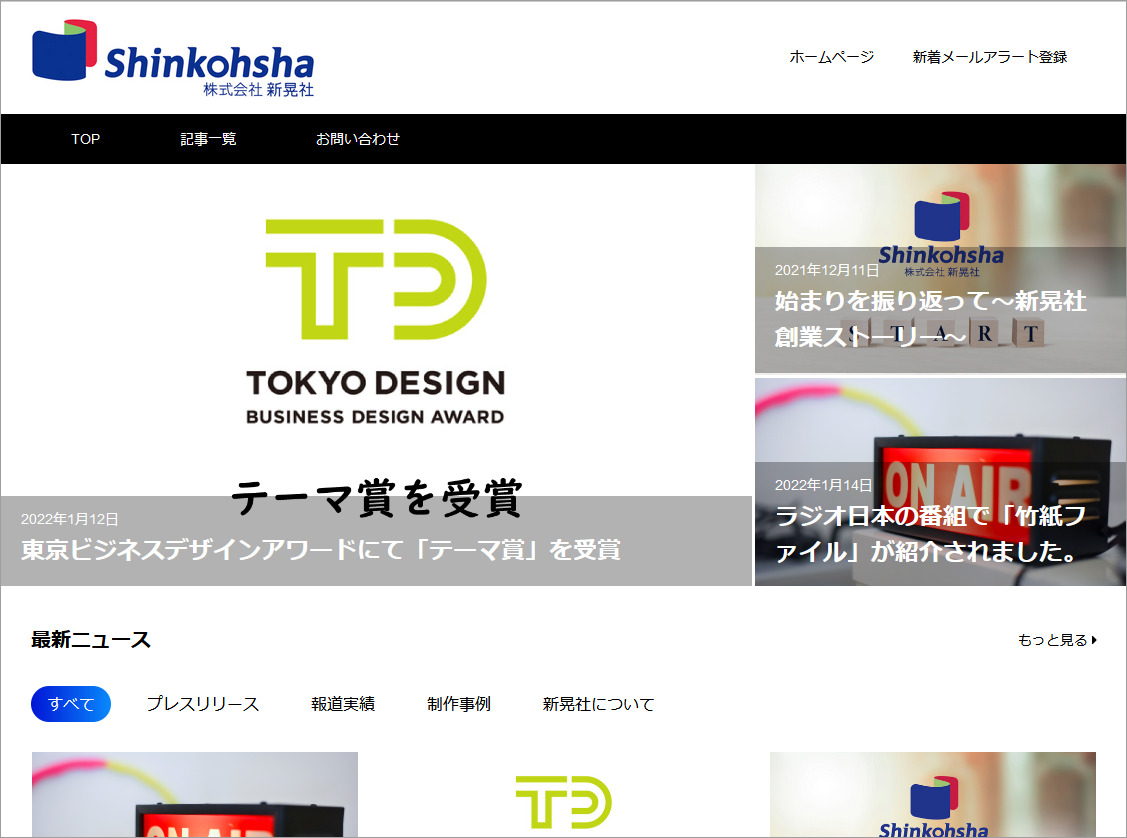Click the 2022年1月14日 date text

[x=823, y=485]
